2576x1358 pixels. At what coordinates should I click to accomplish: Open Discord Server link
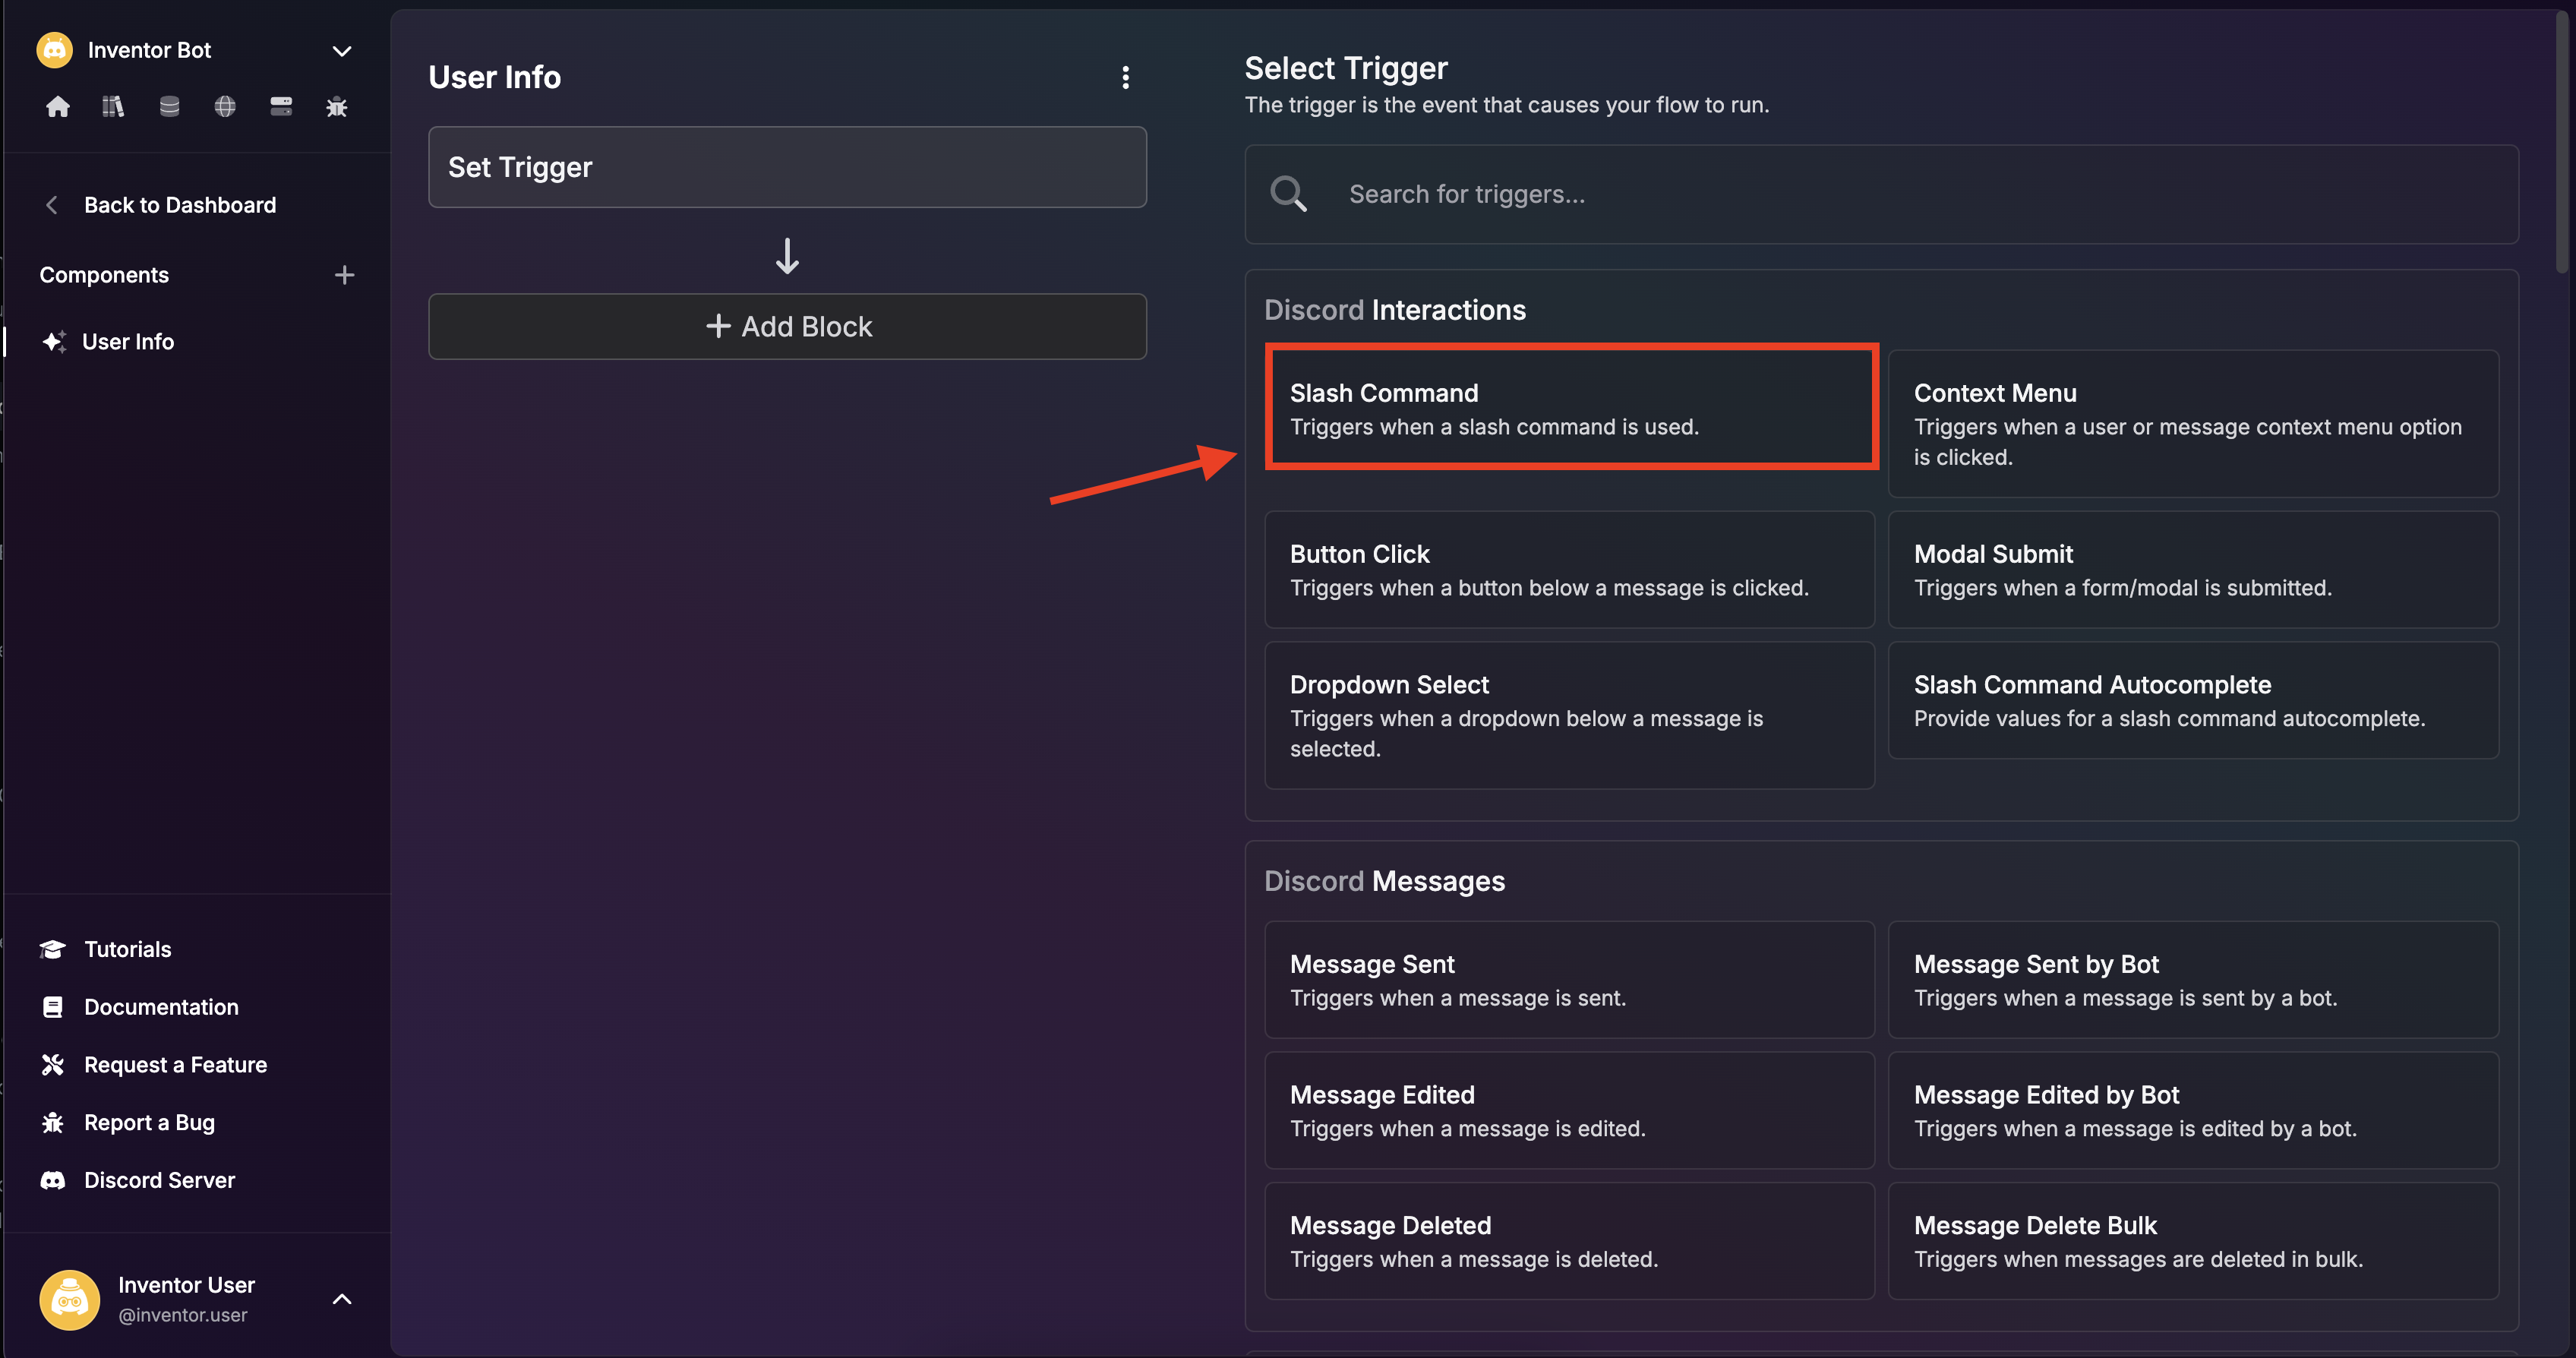(159, 1181)
